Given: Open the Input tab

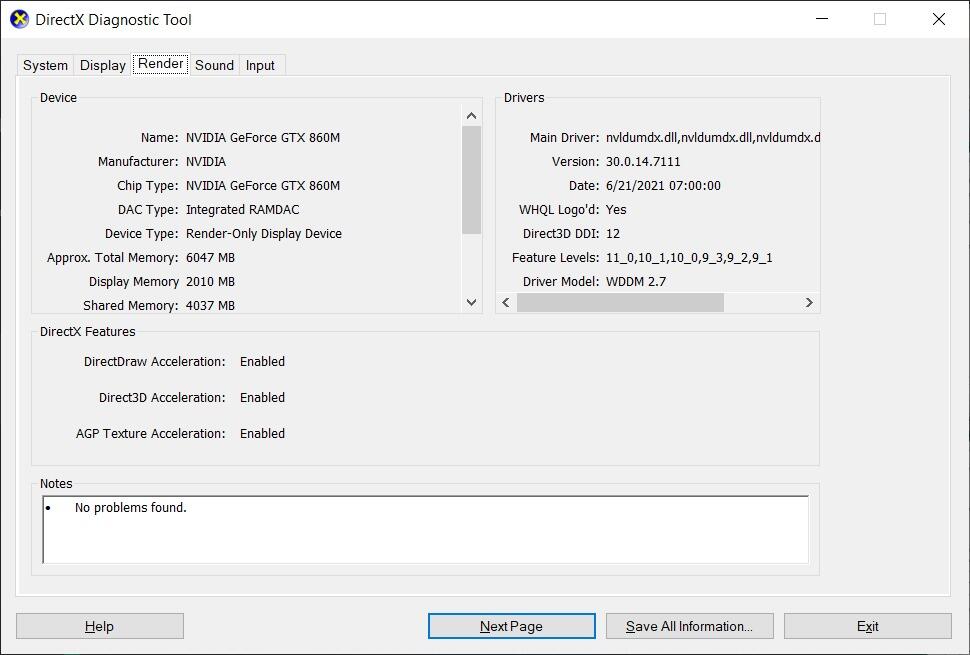Looking at the screenshot, I should click(x=260, y=65).
